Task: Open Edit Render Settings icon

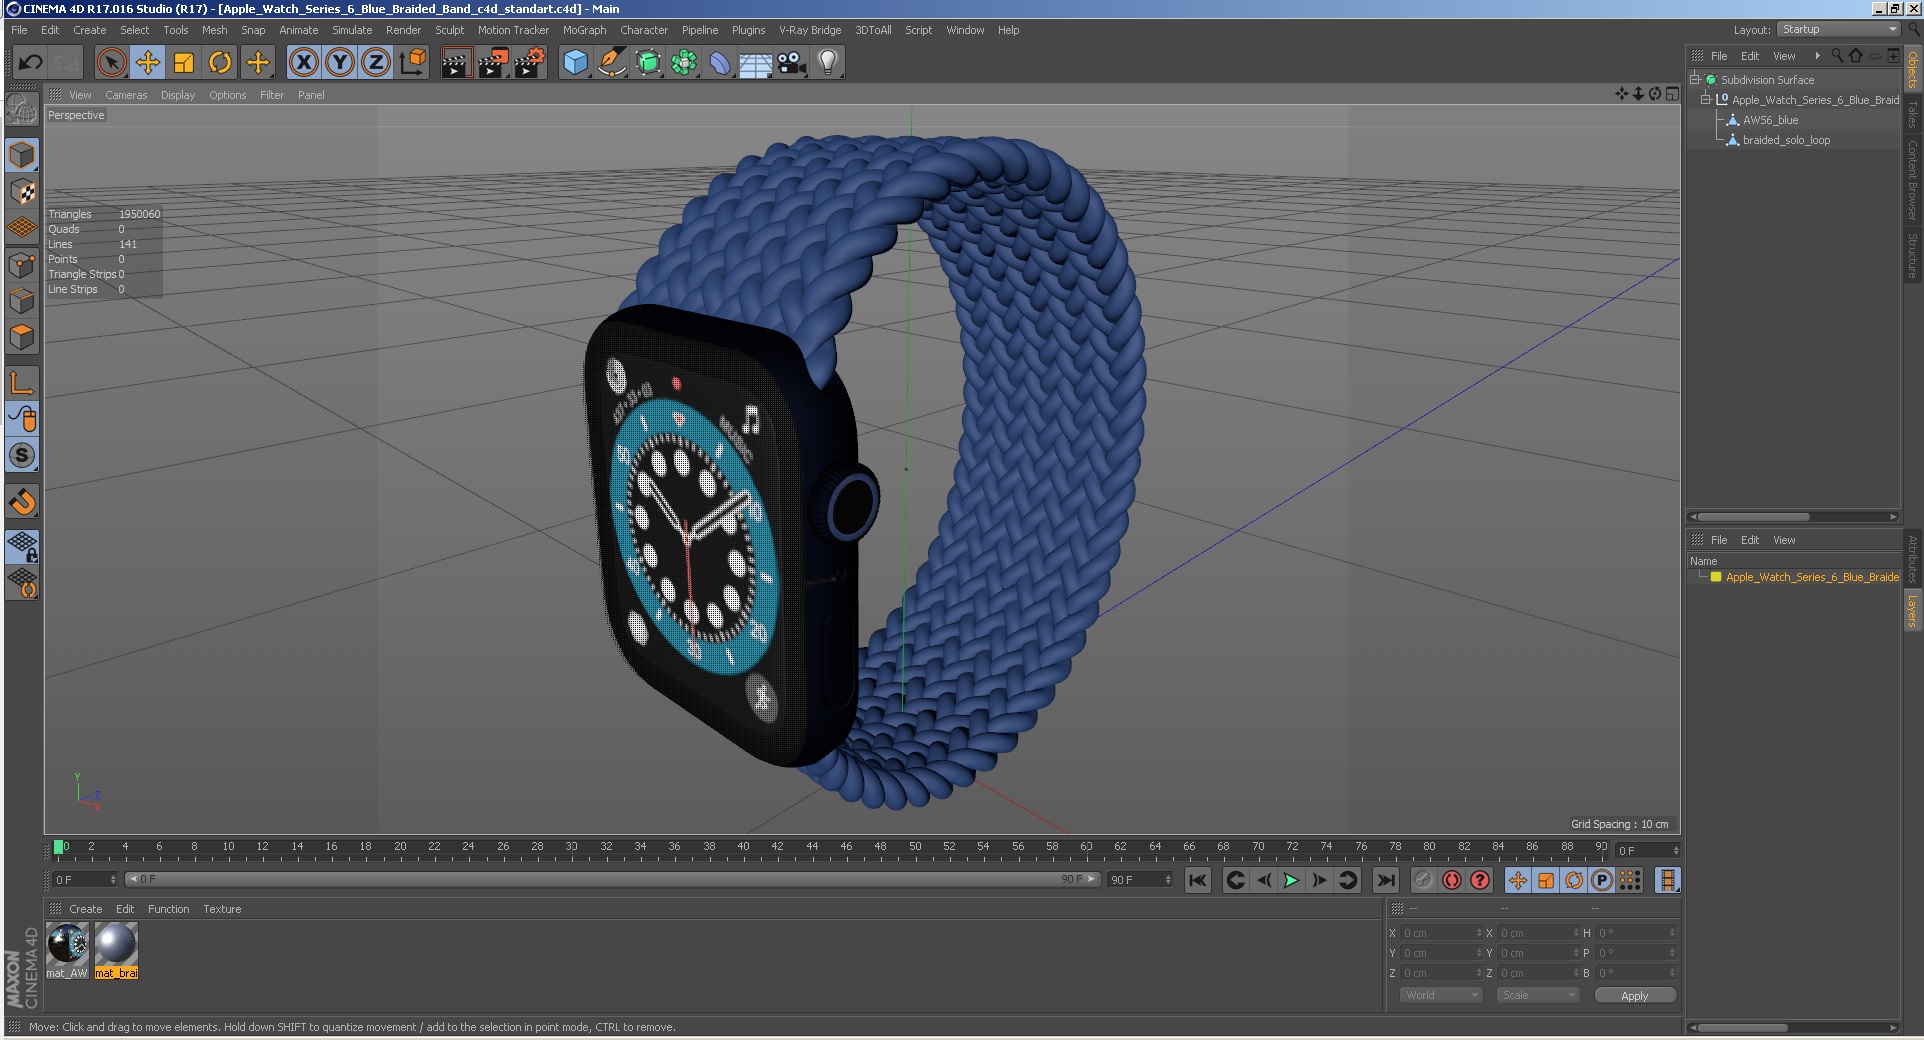Action: point(530,63)
